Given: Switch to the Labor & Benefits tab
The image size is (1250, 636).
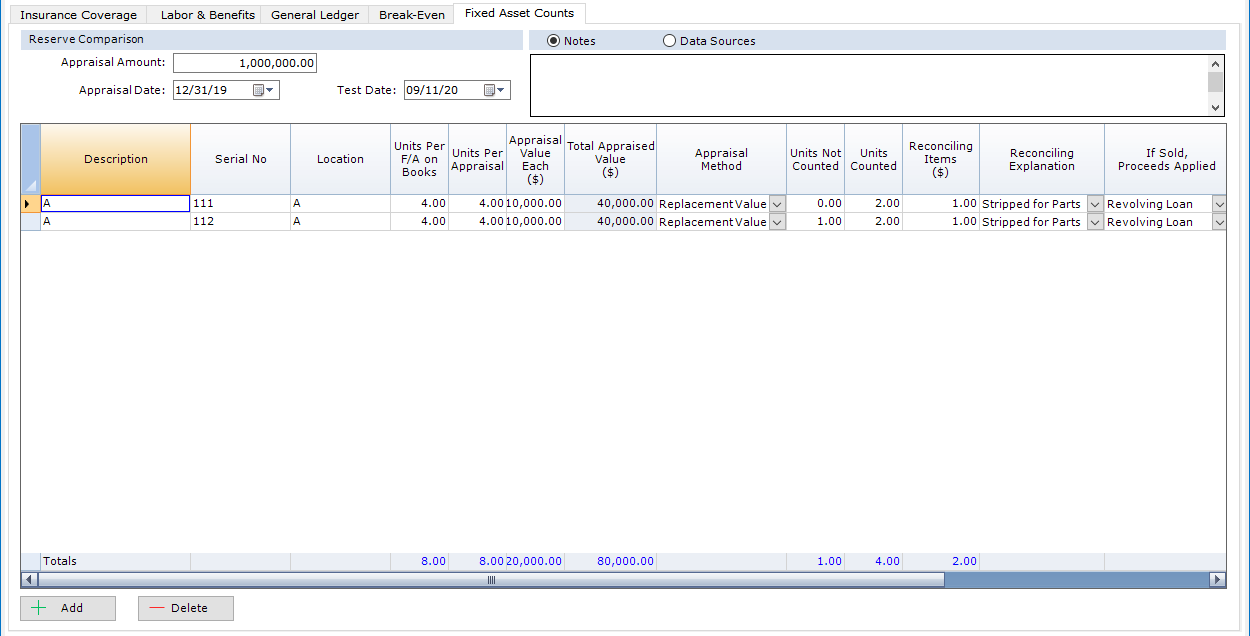Looking at the screenshot, I should tap(207, 15).
